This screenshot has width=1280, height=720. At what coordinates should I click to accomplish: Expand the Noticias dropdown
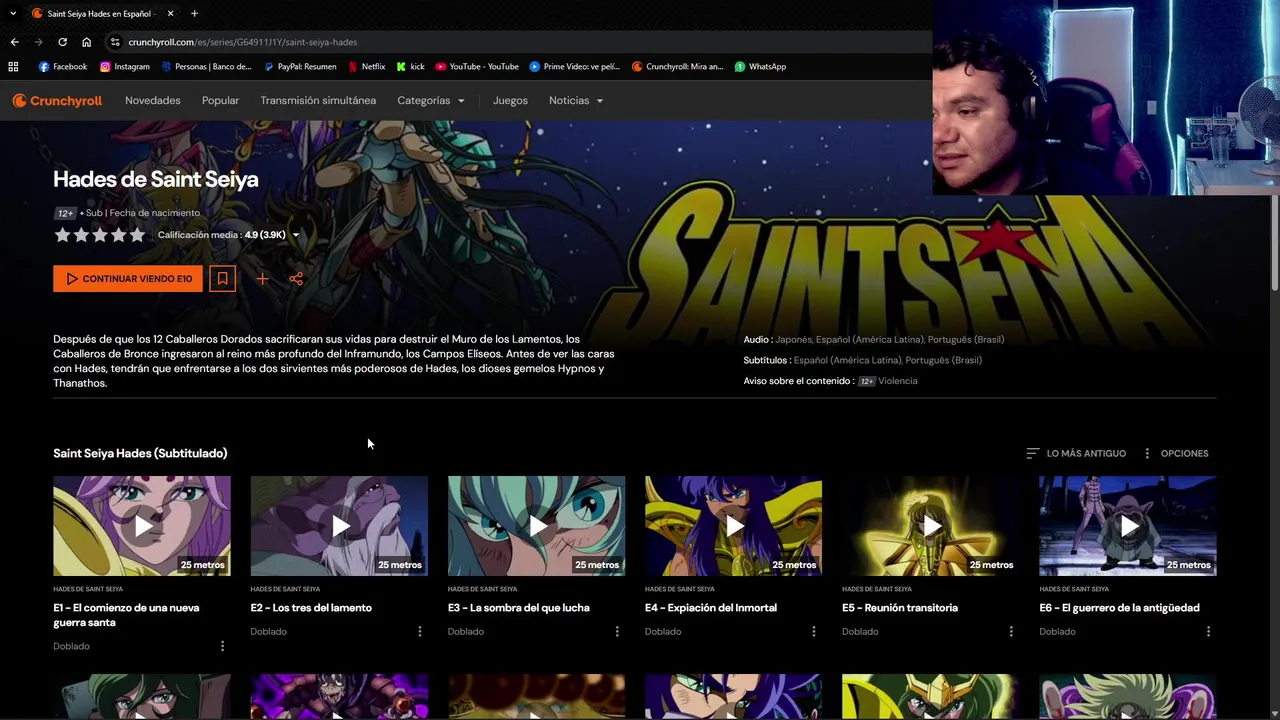click(576, 100)
